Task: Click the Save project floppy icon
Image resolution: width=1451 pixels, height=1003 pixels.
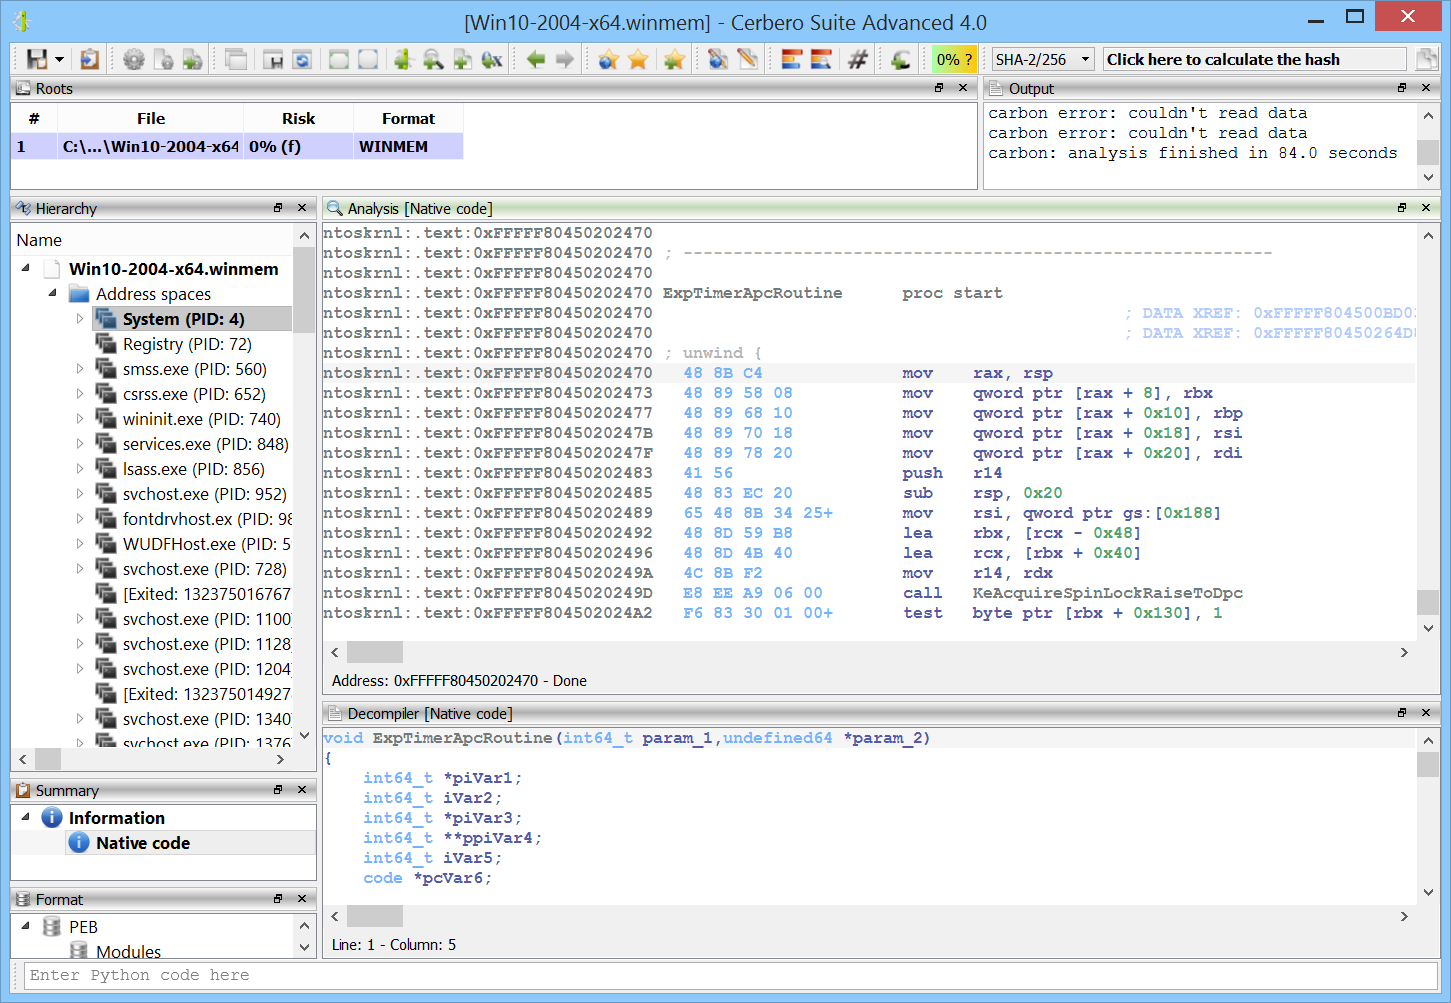Action: point(37,60)
